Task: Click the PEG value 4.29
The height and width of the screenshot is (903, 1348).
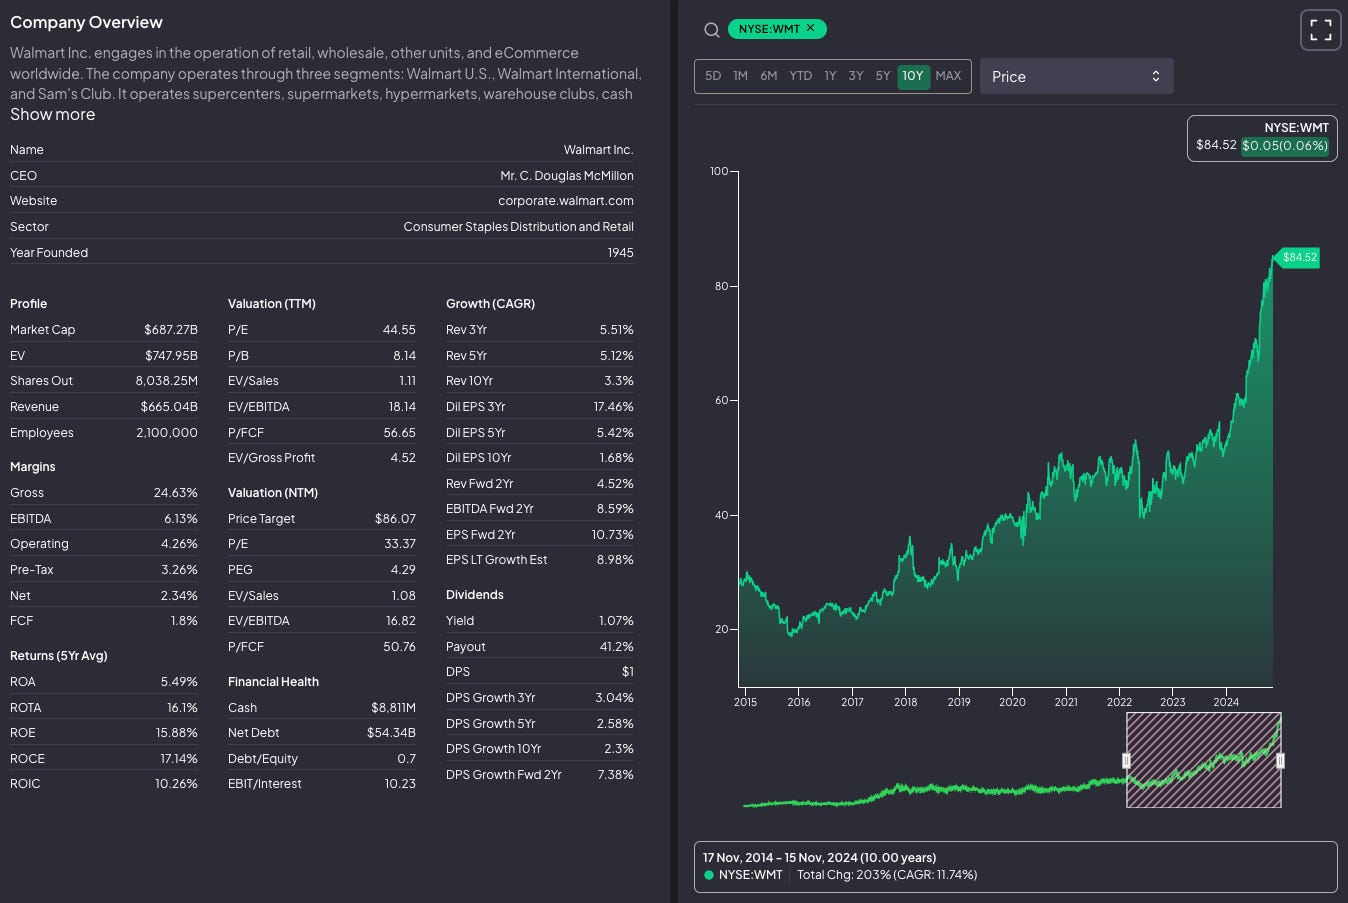Action: [403, 570]
